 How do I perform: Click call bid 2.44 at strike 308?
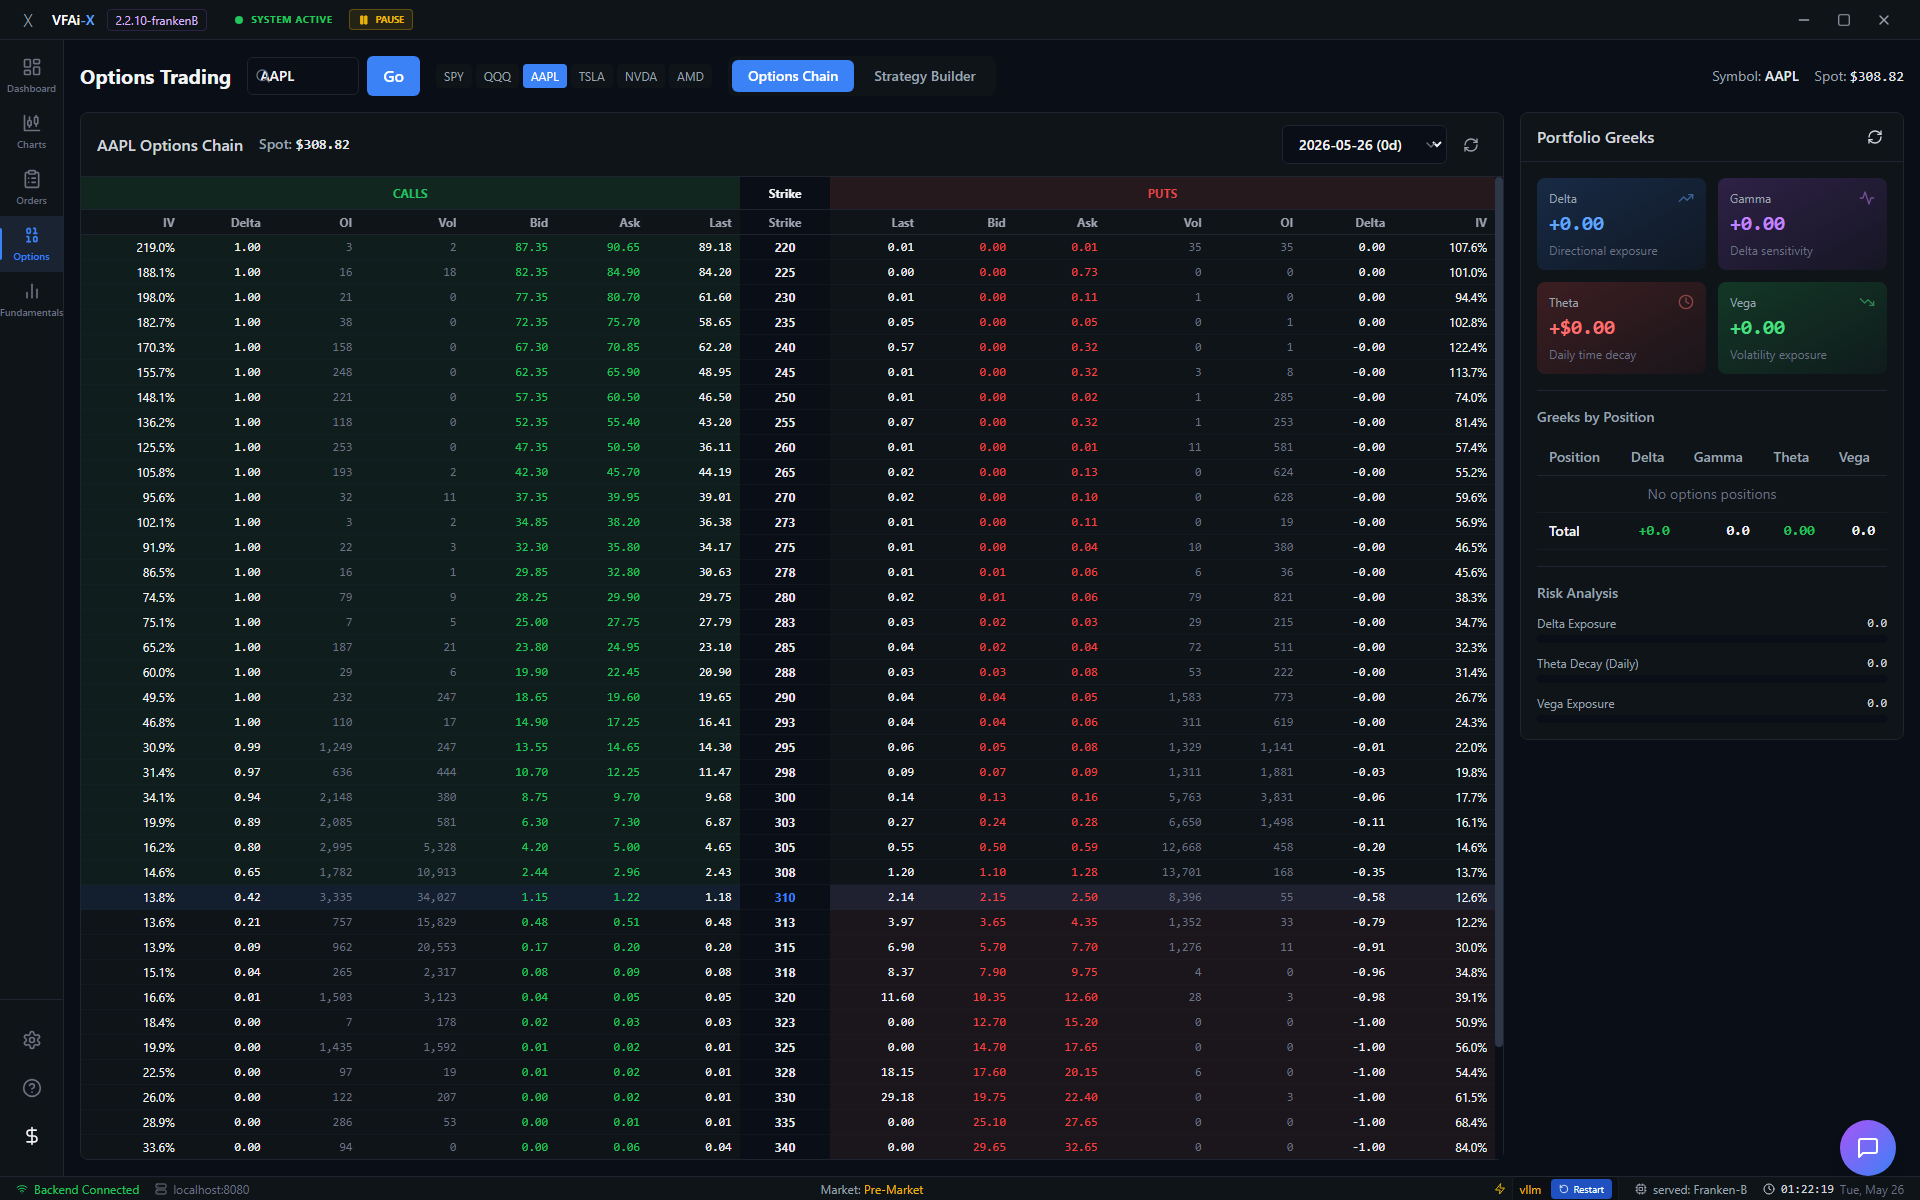[534, 872]
